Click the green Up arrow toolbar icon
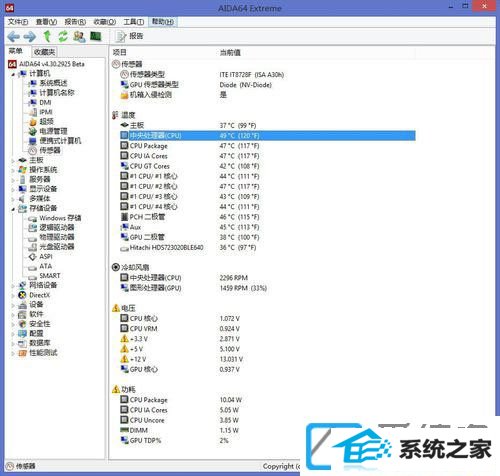The height and width of the screenshot is (476, 500). point(47,36)
